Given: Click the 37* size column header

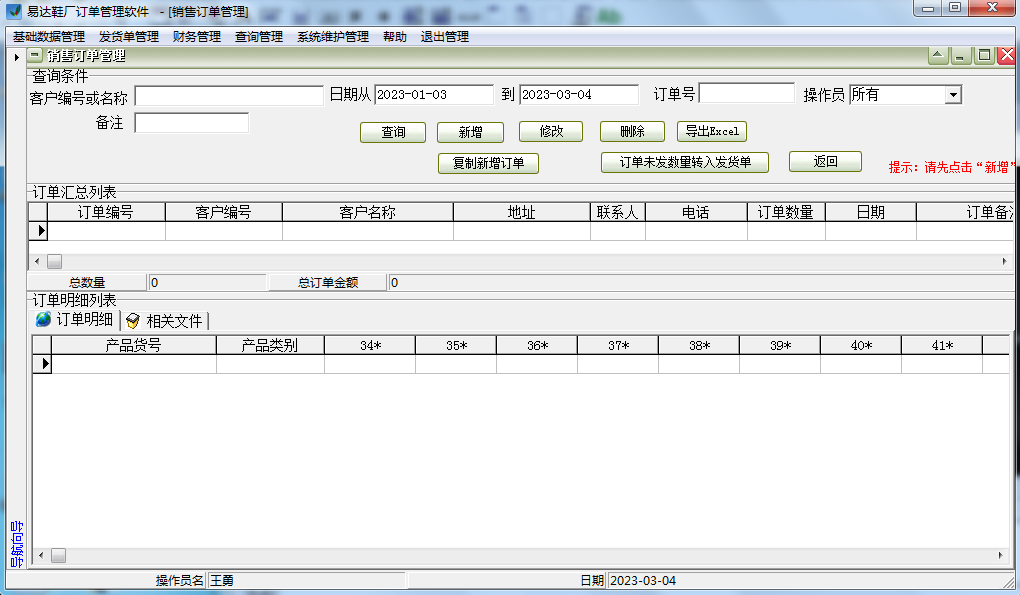Looking at the screenshot, I should point(618,345).
